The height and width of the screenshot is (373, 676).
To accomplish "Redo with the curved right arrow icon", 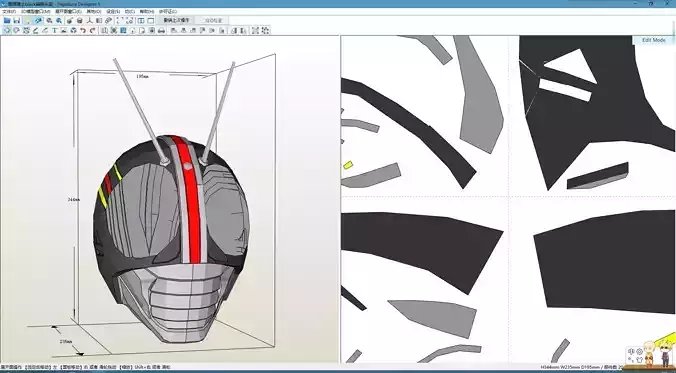I will pos(92,31).
